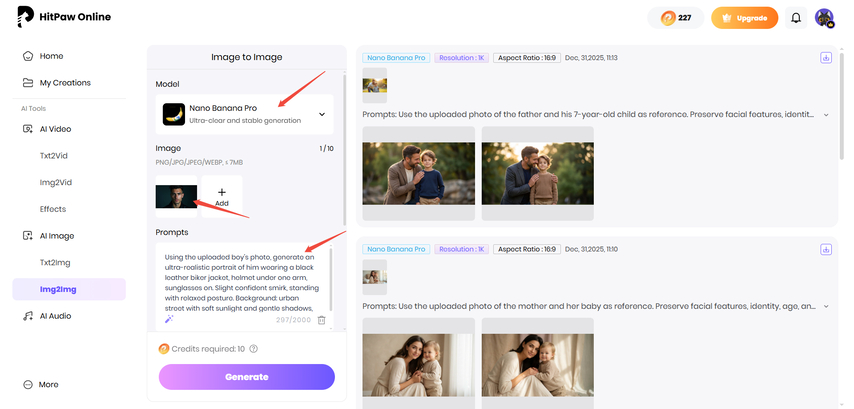854x409 pixels.
Task: Click the notification bell icon
Action: (x=796, y=18)
